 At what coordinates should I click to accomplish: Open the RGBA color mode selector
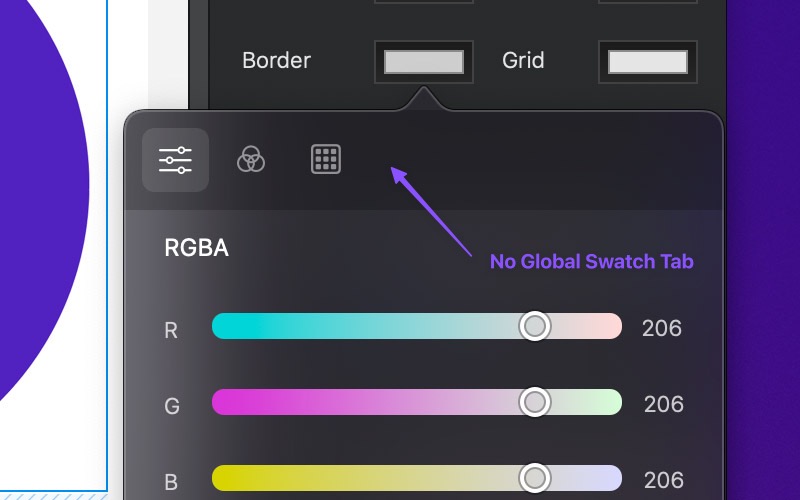click(196, 248)
